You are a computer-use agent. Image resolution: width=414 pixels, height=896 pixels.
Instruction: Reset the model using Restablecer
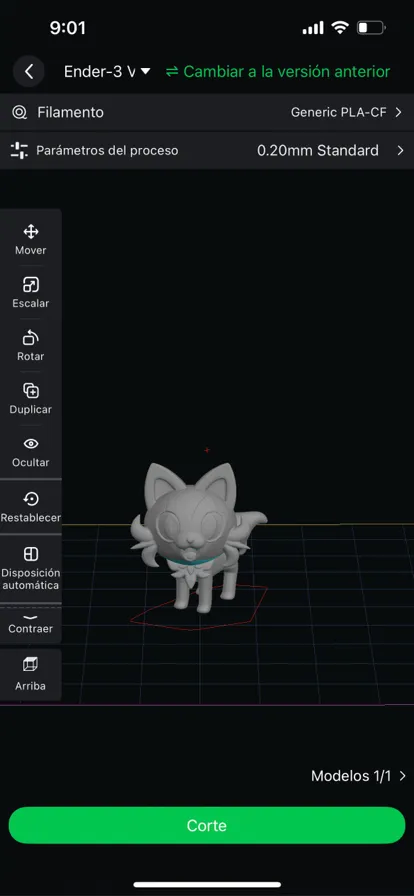(x=30, y=507)
